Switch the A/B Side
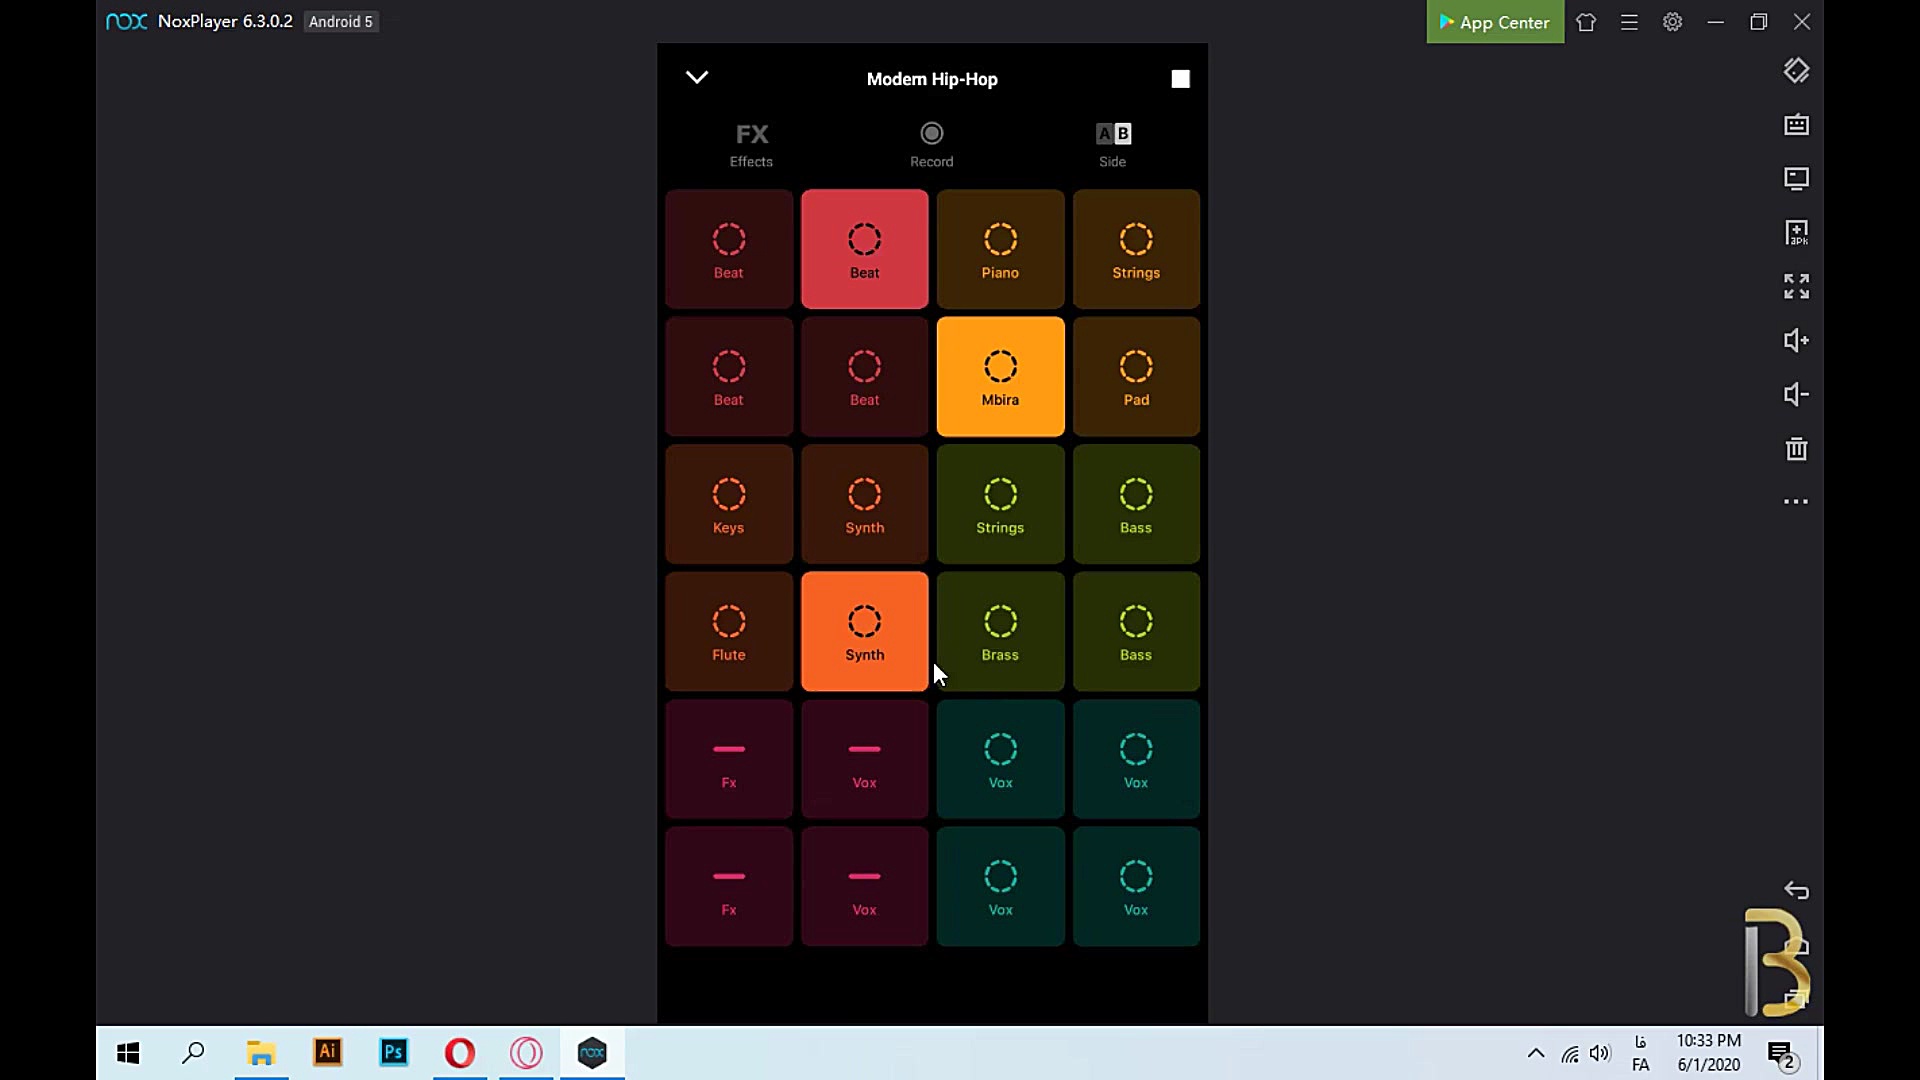The height and width of the screenshot is (1080, 1920). (x=1112, y=144)
